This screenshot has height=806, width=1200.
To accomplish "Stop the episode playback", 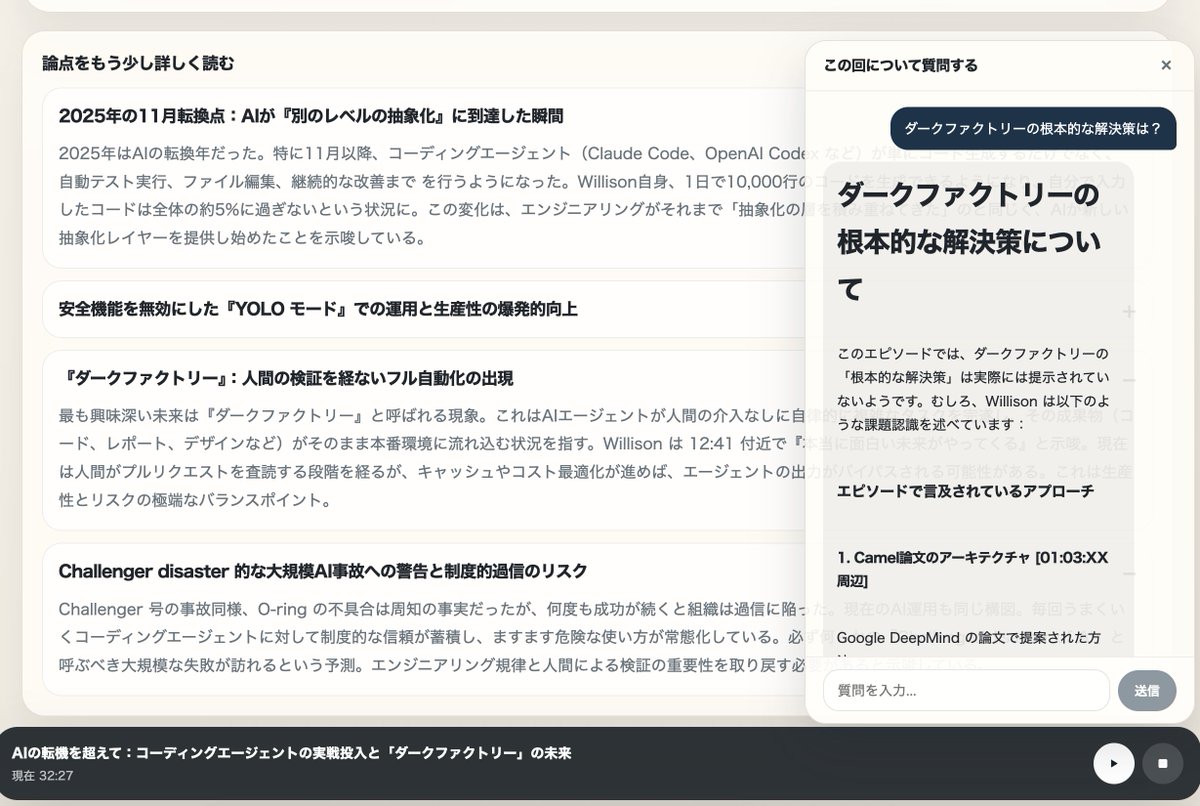I will click(1162, 763).
